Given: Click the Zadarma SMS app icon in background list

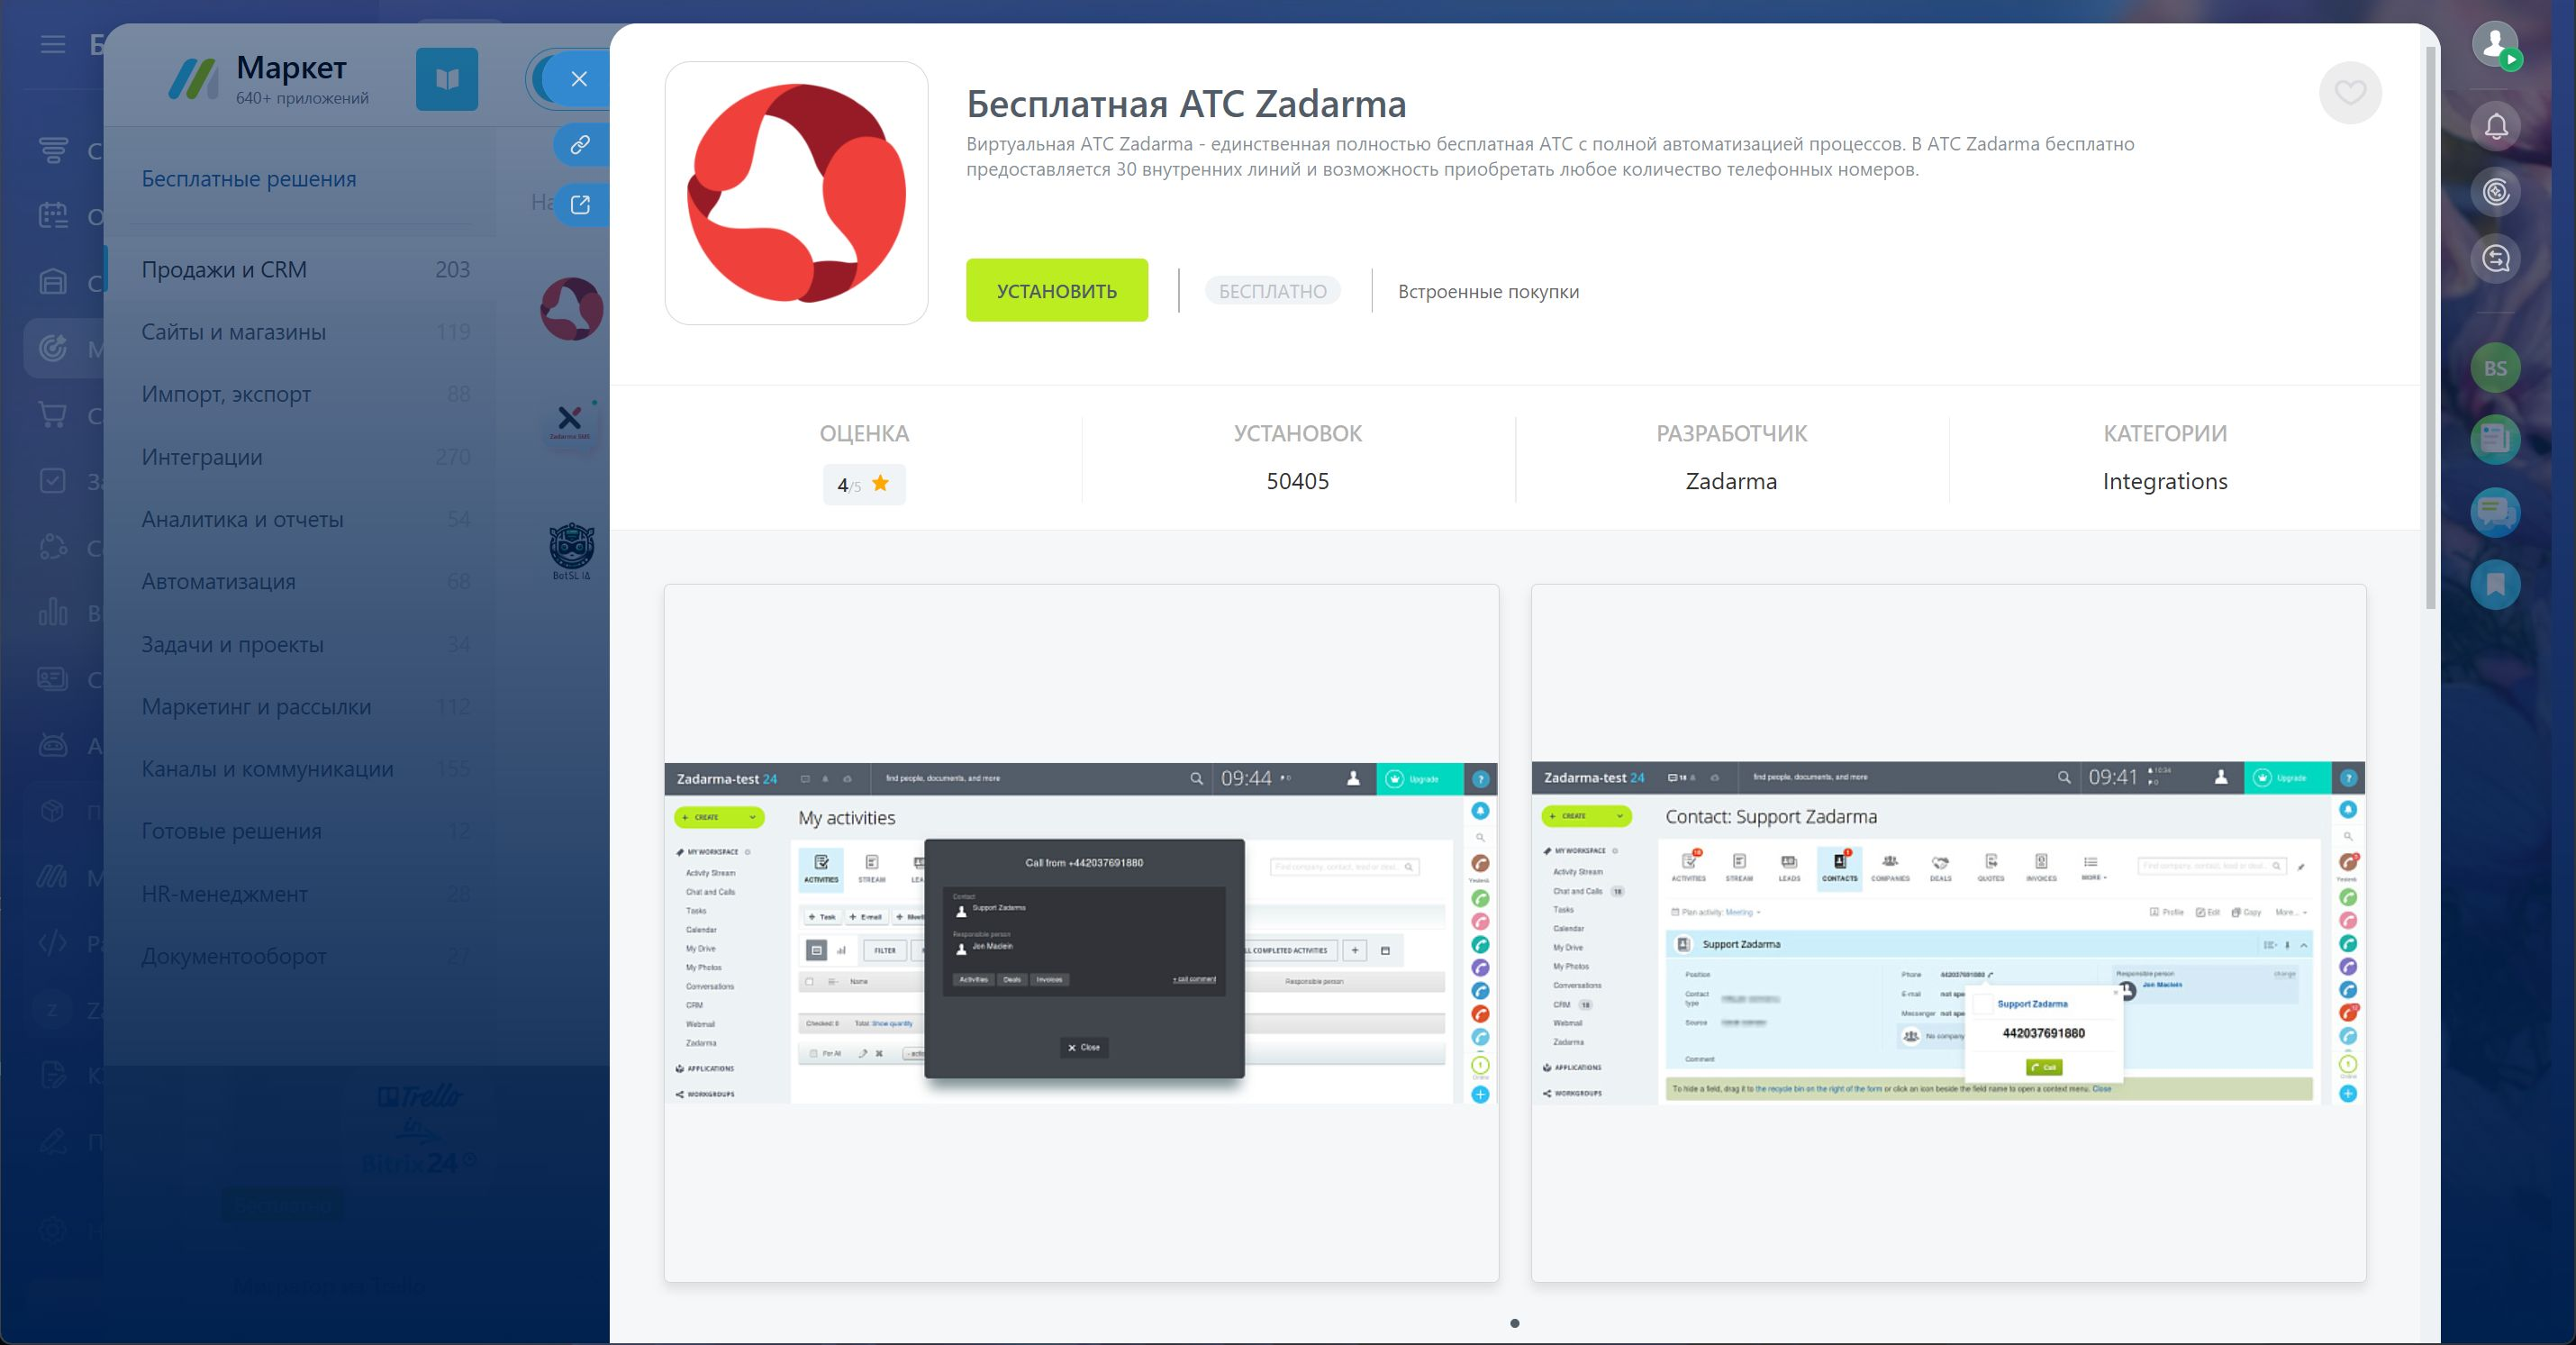Looking at the screenshot, I should 570,420.
